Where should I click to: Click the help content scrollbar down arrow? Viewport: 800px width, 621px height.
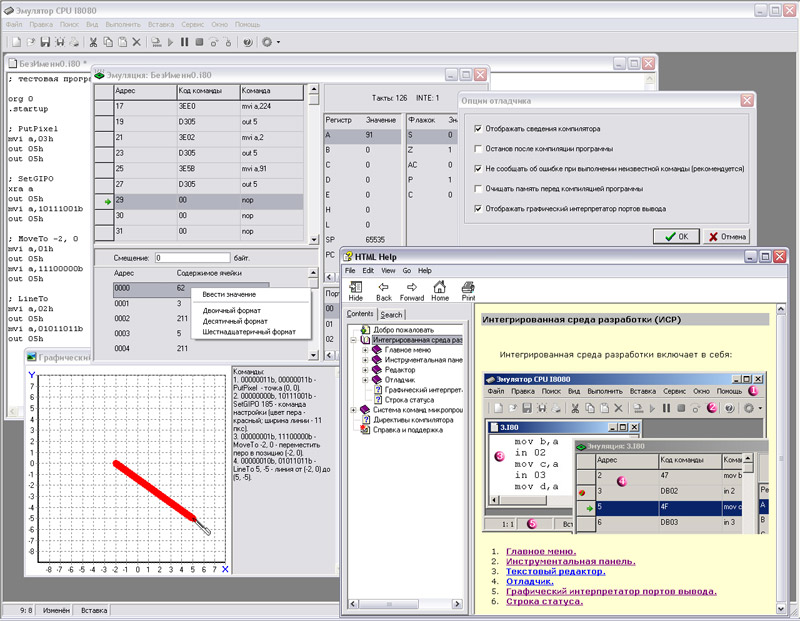pos(781,608)
